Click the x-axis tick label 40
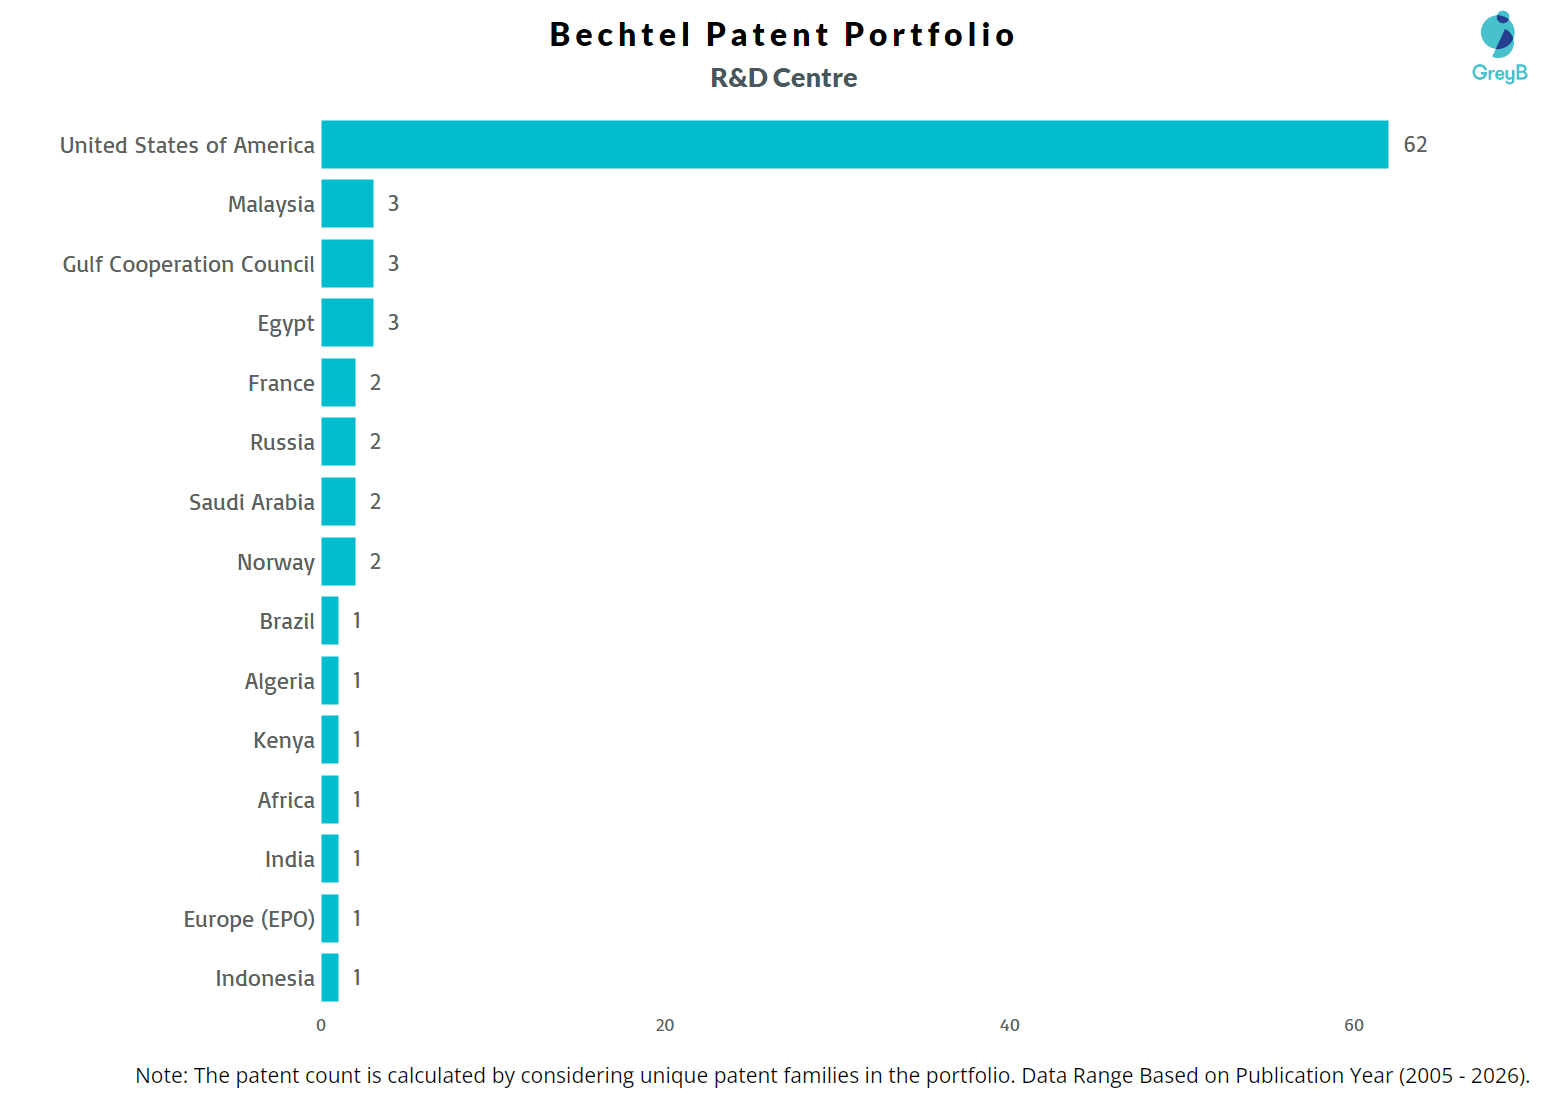Viewport: 1550px width, 1100px height. point(1010,1025)
